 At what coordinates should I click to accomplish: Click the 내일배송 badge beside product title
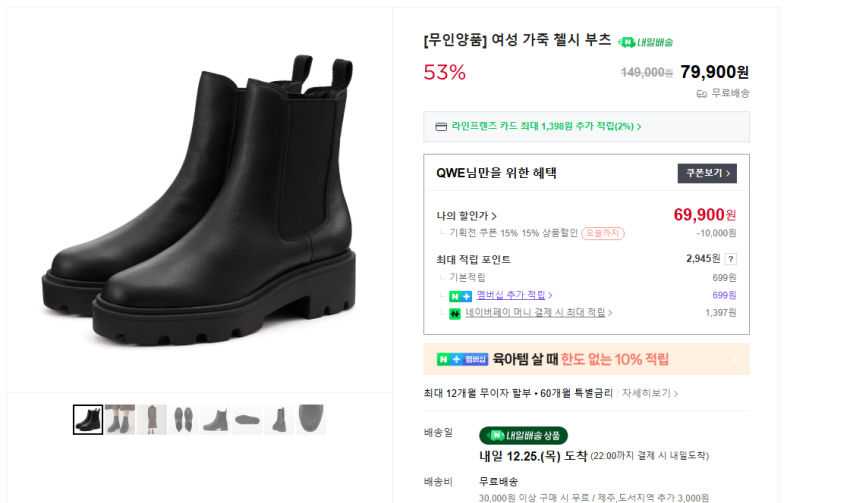646,42
